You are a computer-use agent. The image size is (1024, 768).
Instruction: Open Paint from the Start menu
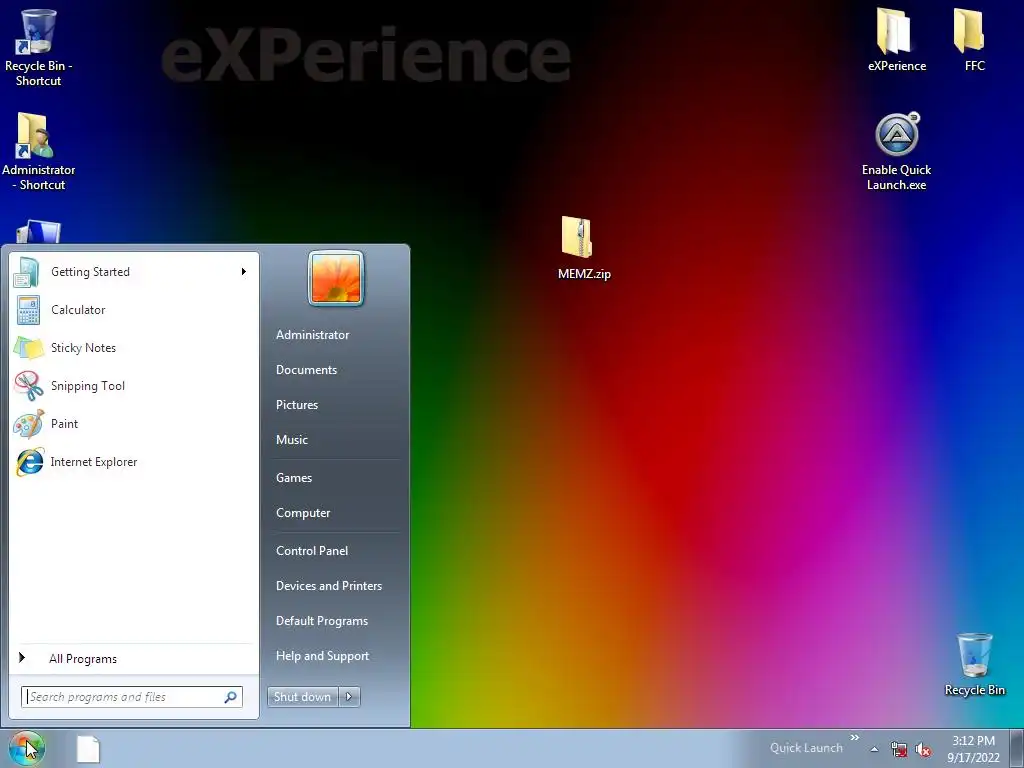click(134, 423)
